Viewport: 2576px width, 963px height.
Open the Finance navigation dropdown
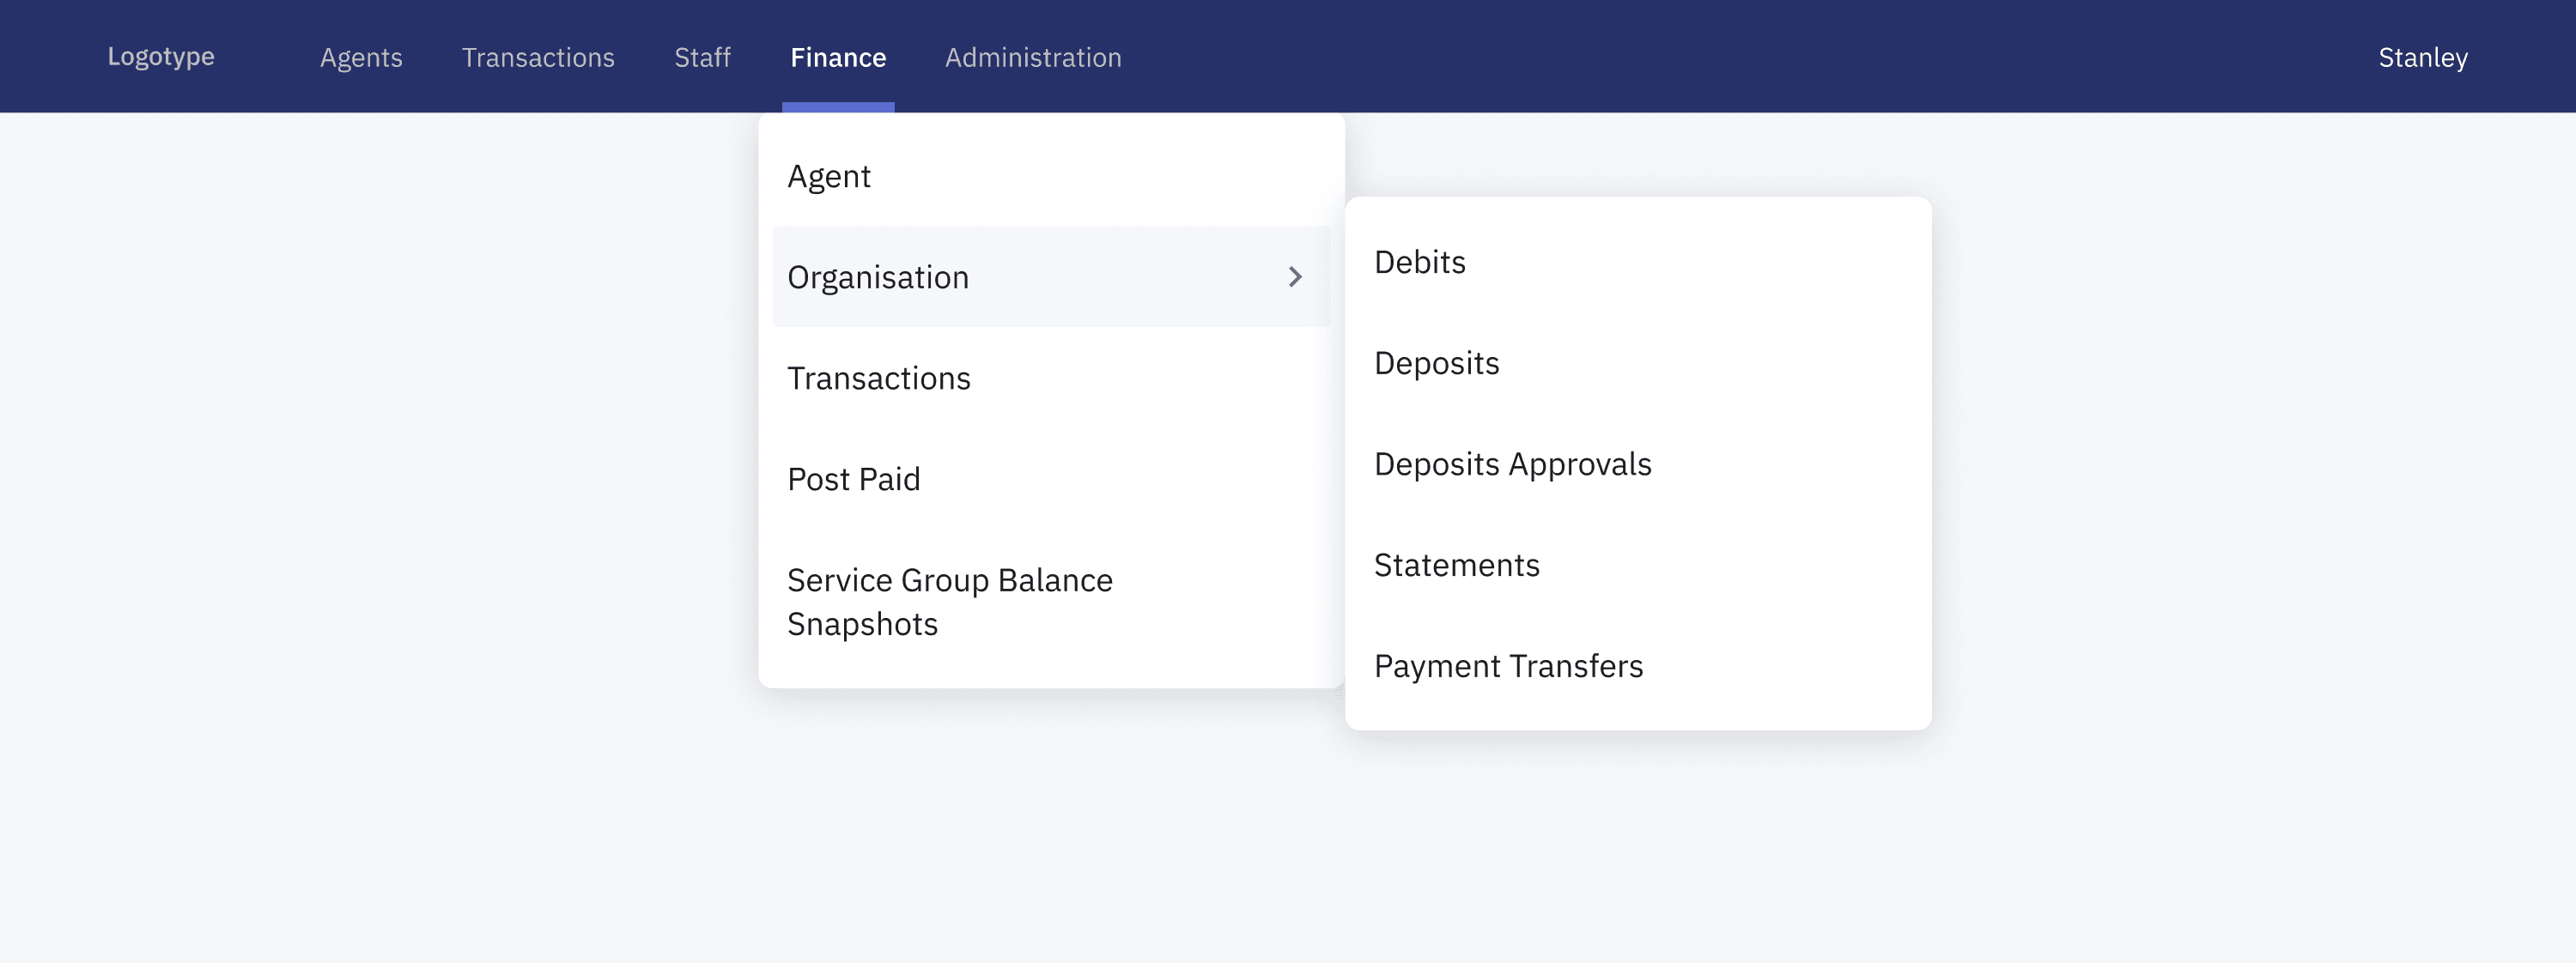(837, 57)
